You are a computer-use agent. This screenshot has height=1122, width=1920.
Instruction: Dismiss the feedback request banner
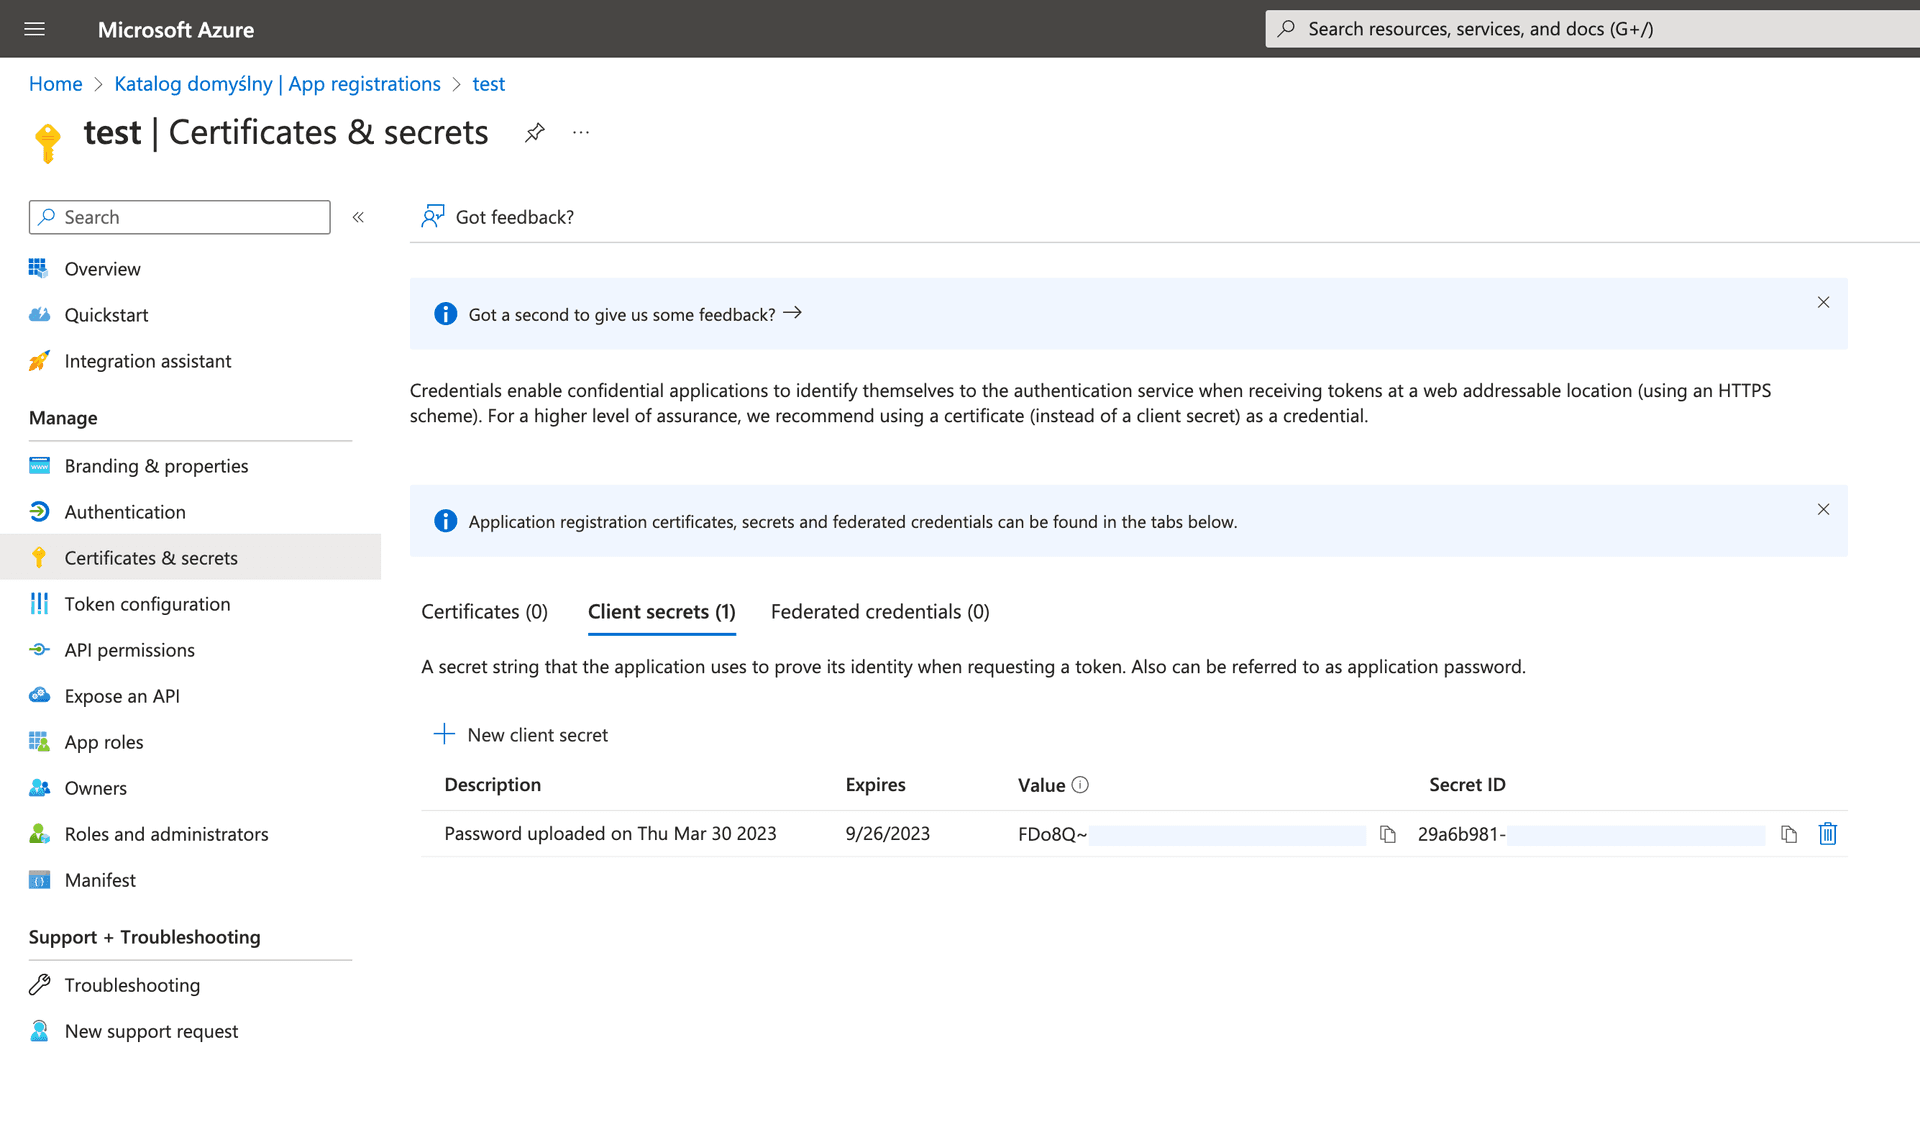pos(1823,302)
